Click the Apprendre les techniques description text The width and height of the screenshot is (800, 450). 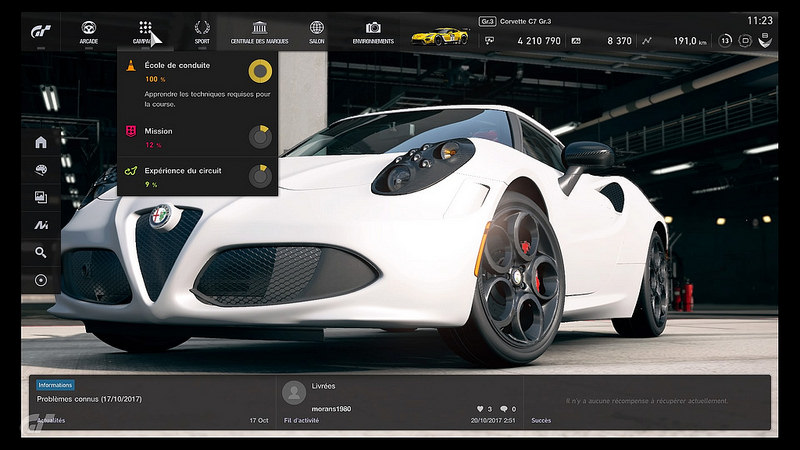pos(207,99)
